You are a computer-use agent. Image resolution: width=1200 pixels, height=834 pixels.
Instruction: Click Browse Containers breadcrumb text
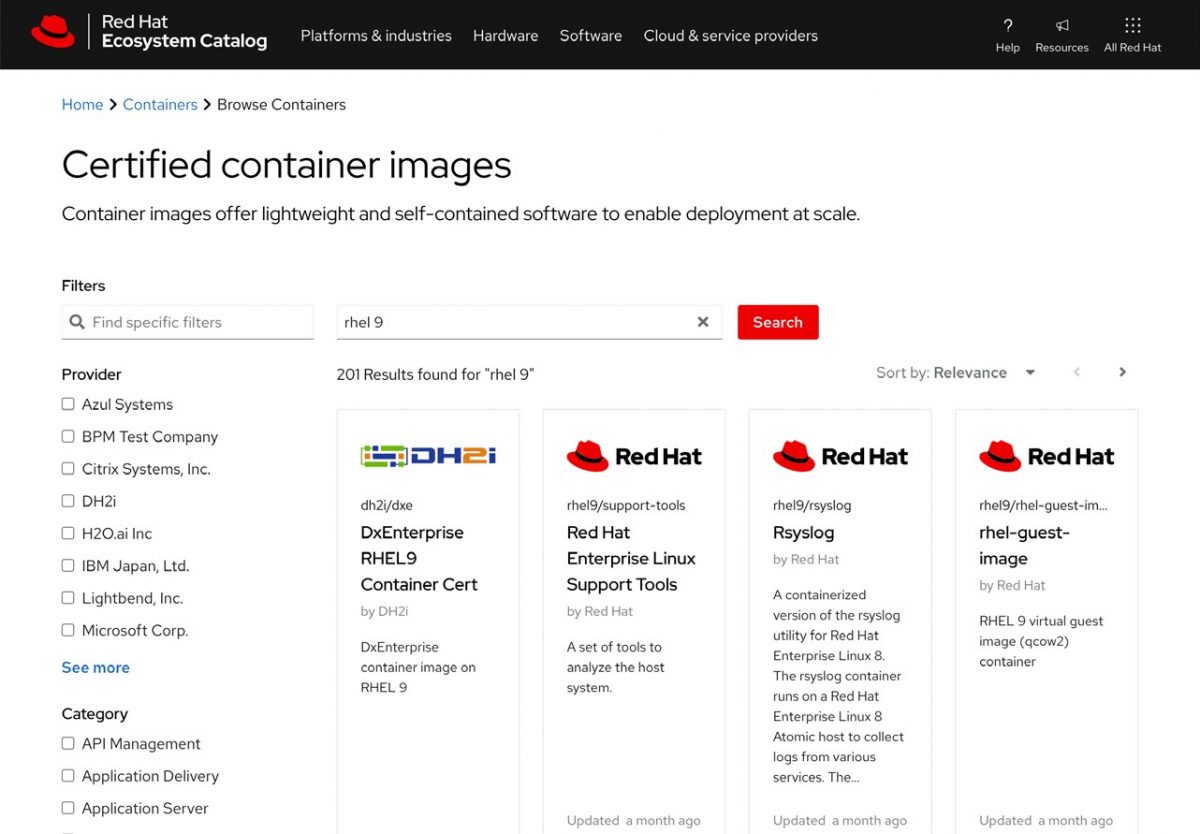281,104
